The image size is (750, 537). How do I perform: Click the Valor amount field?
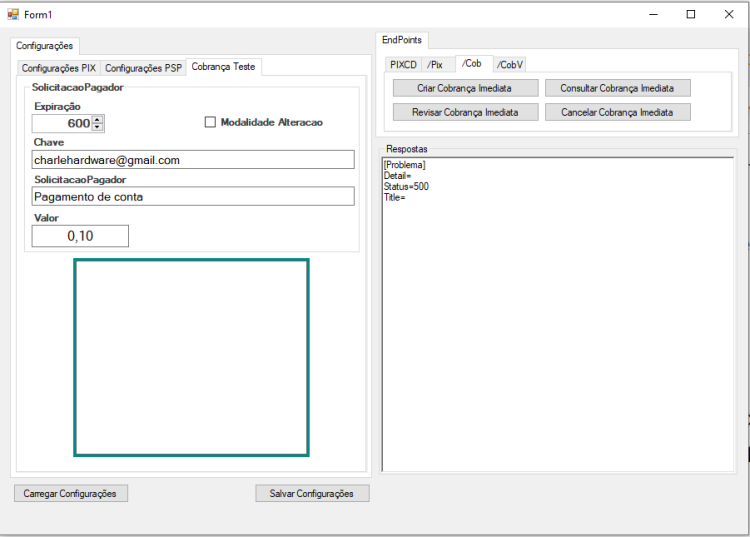point(80,236)
